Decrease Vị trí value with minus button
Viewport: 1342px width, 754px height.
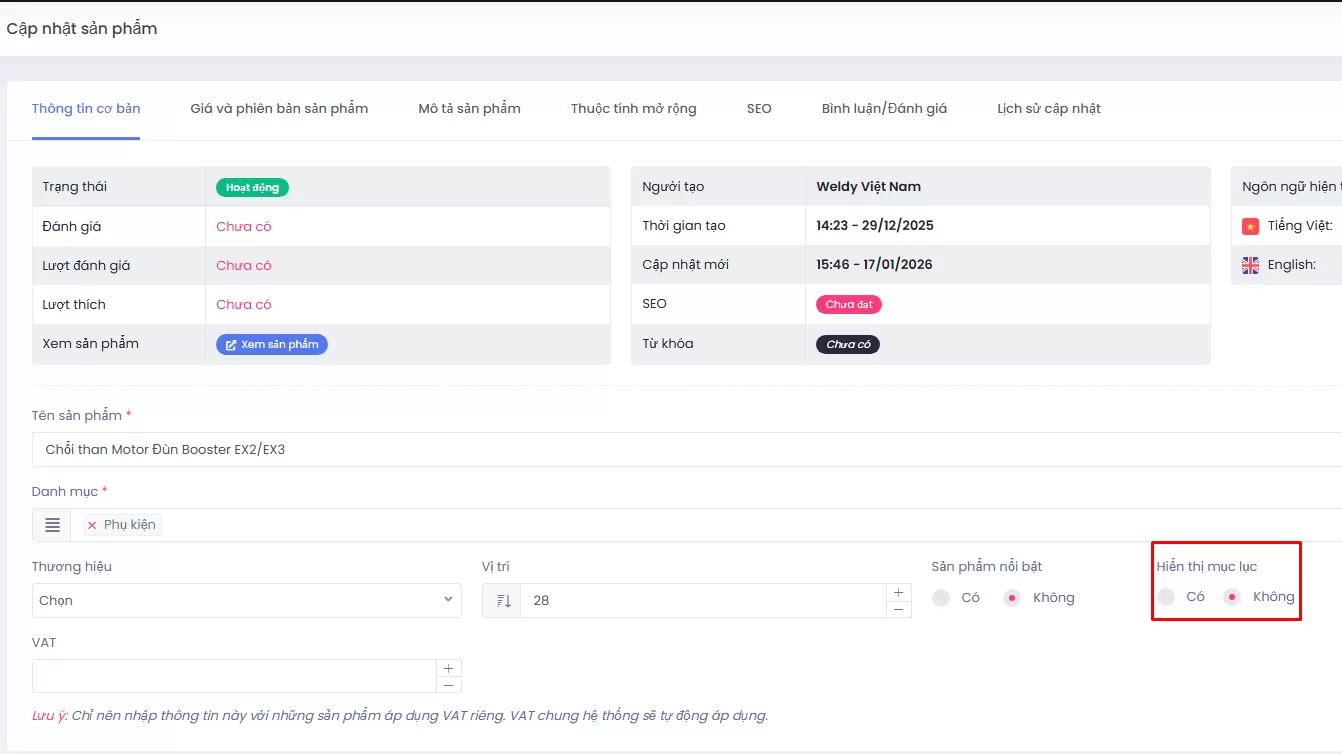tap(898, 609)
